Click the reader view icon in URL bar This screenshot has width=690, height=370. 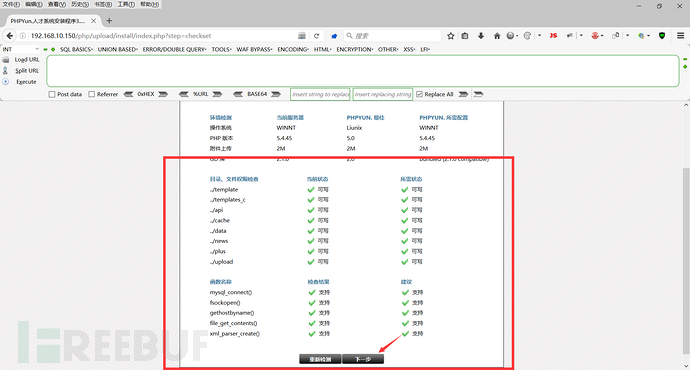pos(302,36)
